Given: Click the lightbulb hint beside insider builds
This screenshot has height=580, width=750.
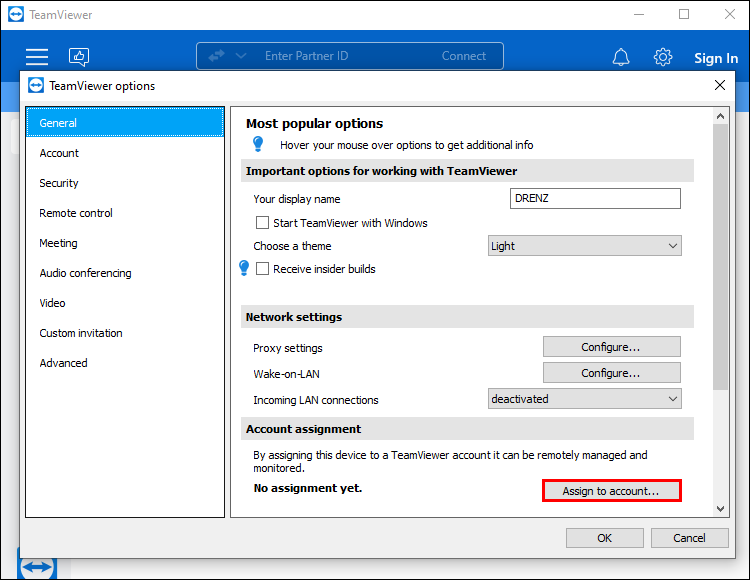Looking at the screenshot, I should 244,268.
